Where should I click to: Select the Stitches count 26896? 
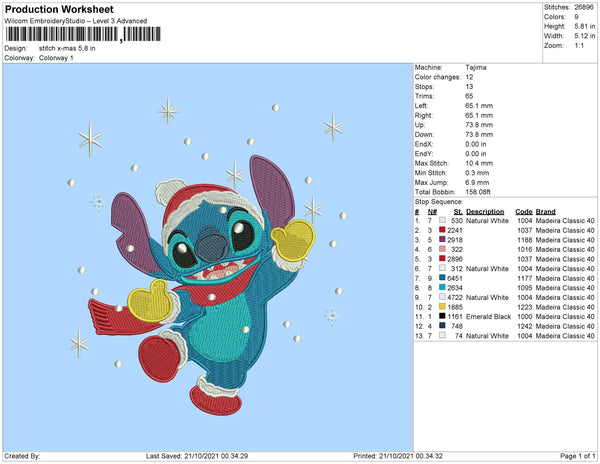(584, 7)
